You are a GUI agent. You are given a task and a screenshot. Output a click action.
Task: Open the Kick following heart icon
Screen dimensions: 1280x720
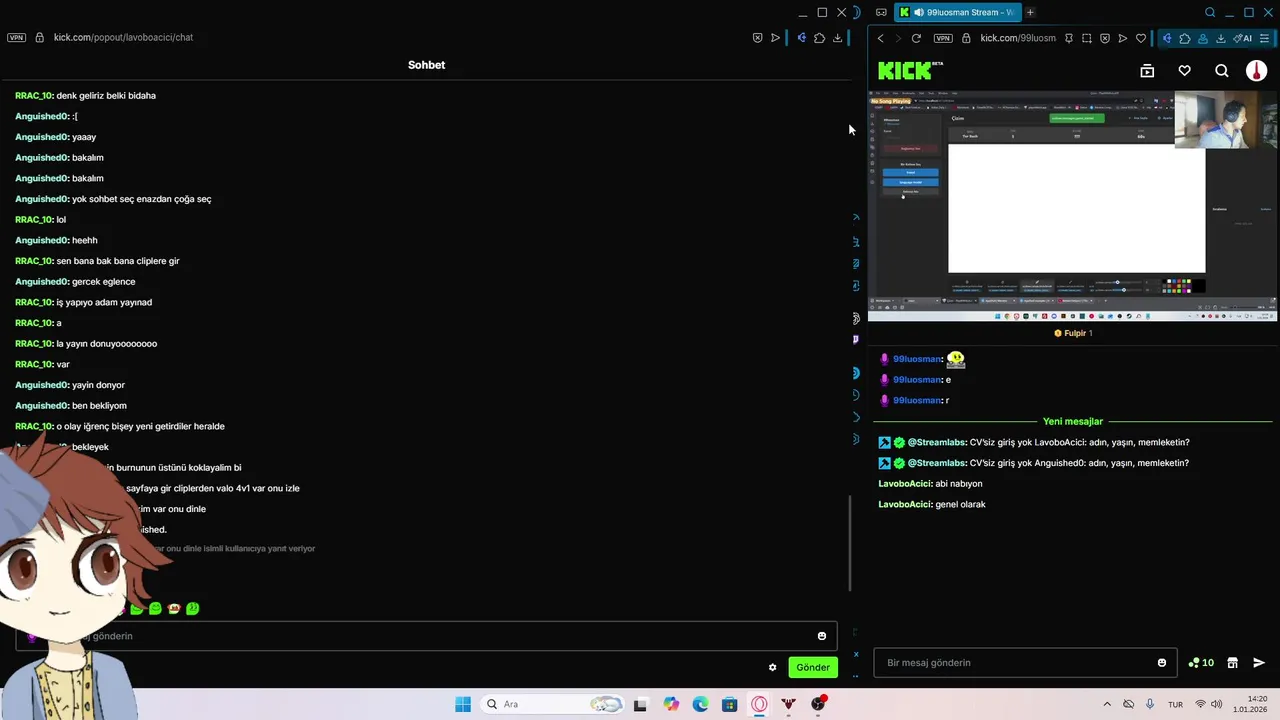tap(1184, 71)
